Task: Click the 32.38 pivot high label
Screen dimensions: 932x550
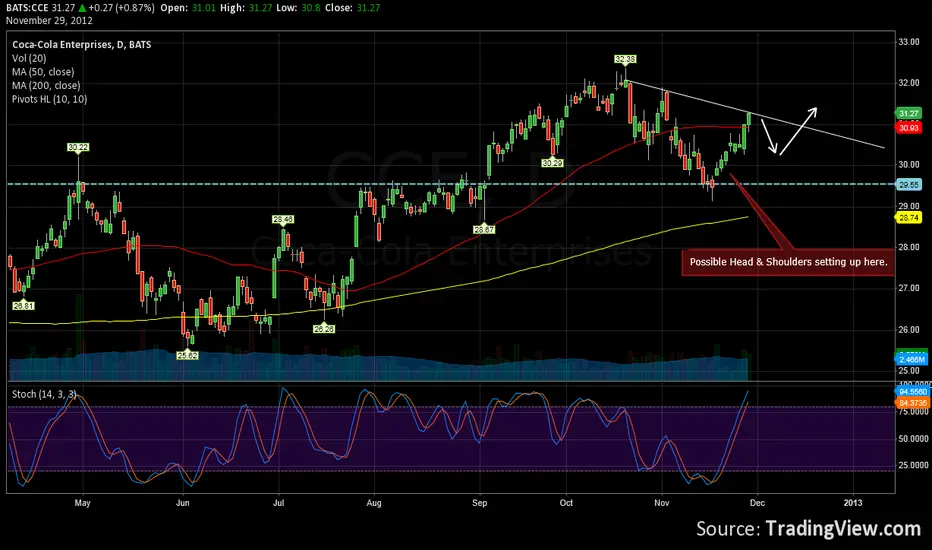Action: (x=625, y=59)
